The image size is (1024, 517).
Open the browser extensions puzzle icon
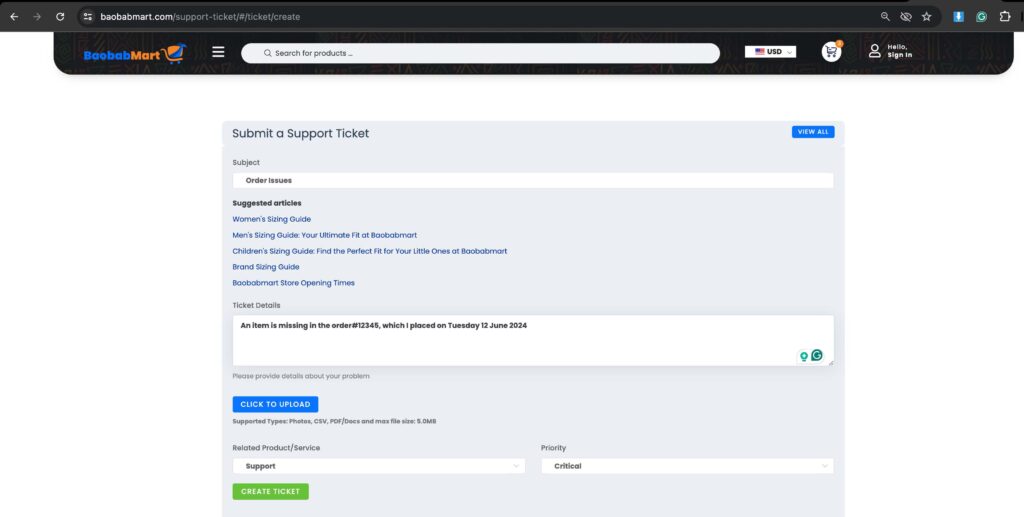pos(1005,17)
